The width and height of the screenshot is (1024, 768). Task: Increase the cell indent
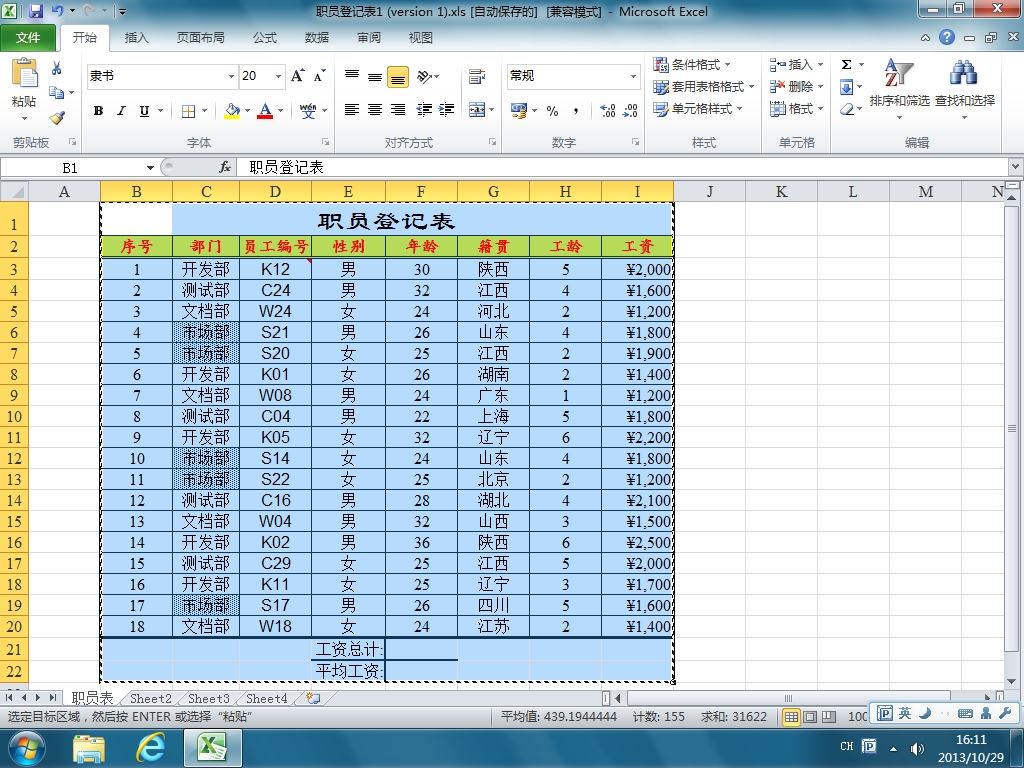click(x=447, y=110)
